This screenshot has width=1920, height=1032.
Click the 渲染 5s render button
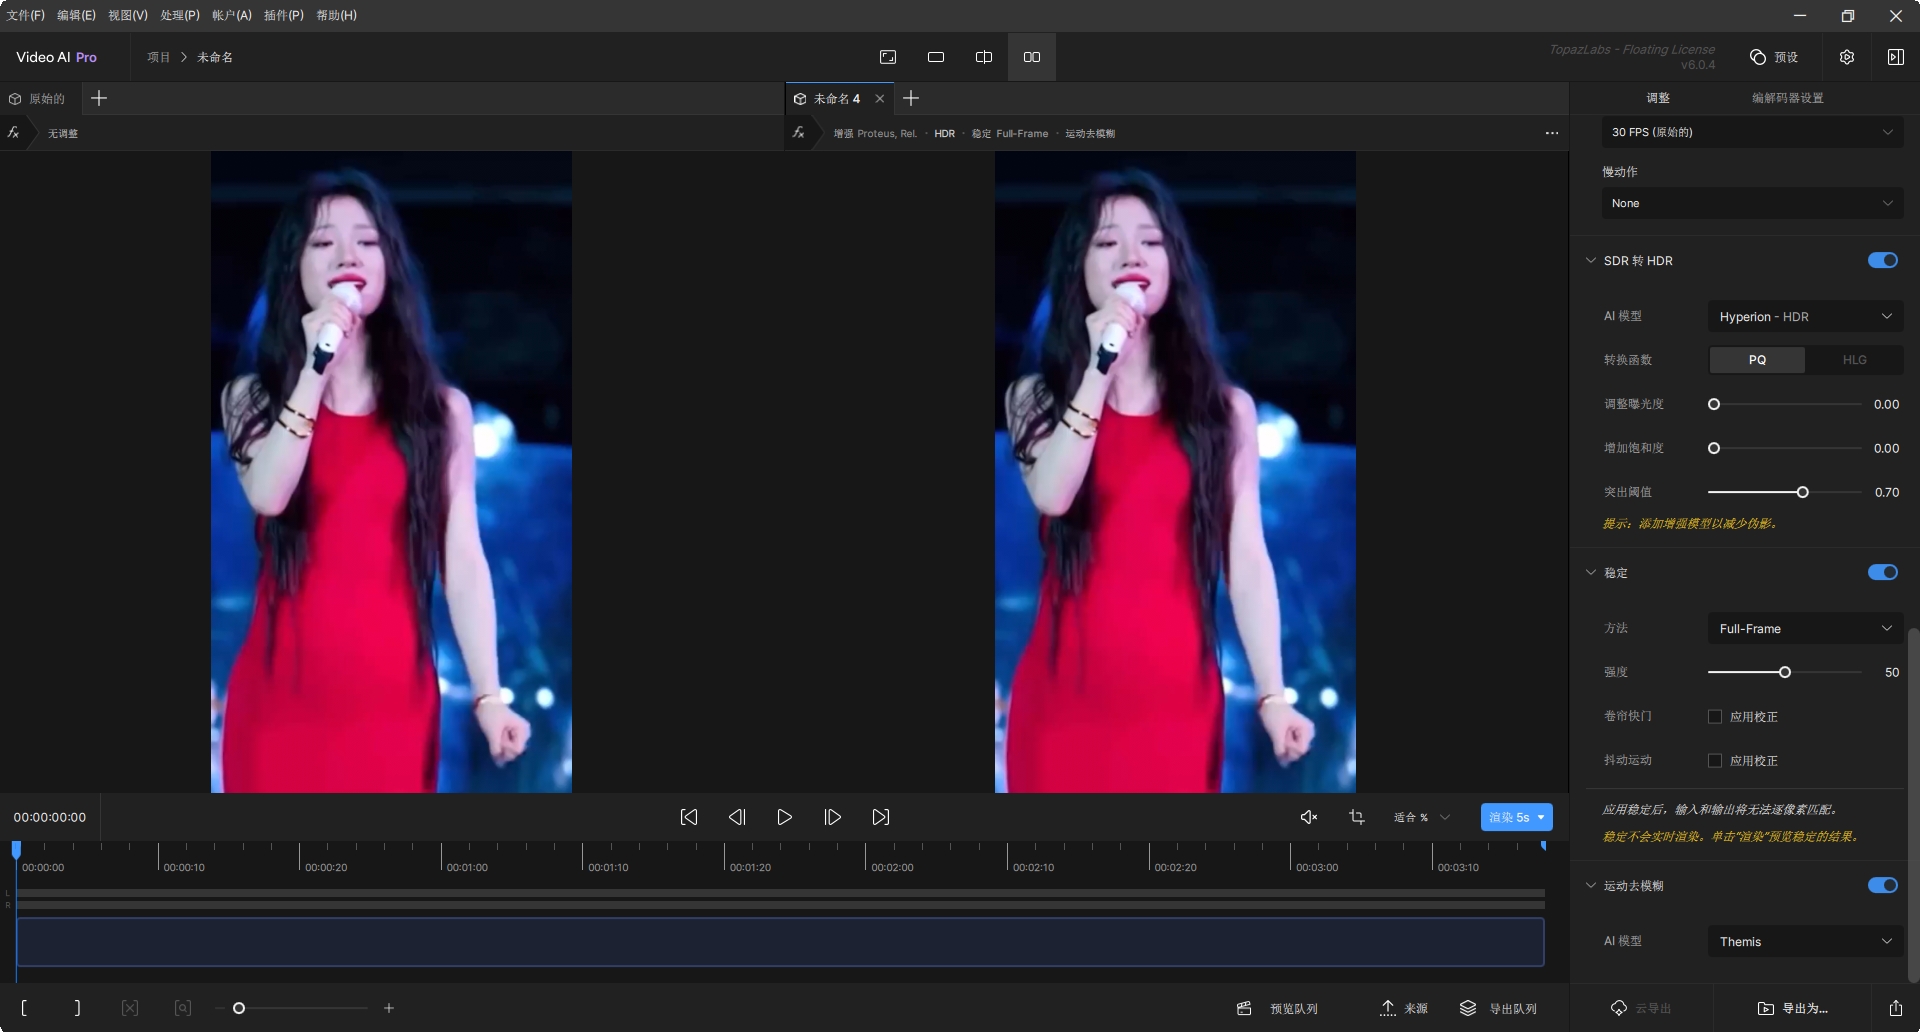pos(1516,817)
